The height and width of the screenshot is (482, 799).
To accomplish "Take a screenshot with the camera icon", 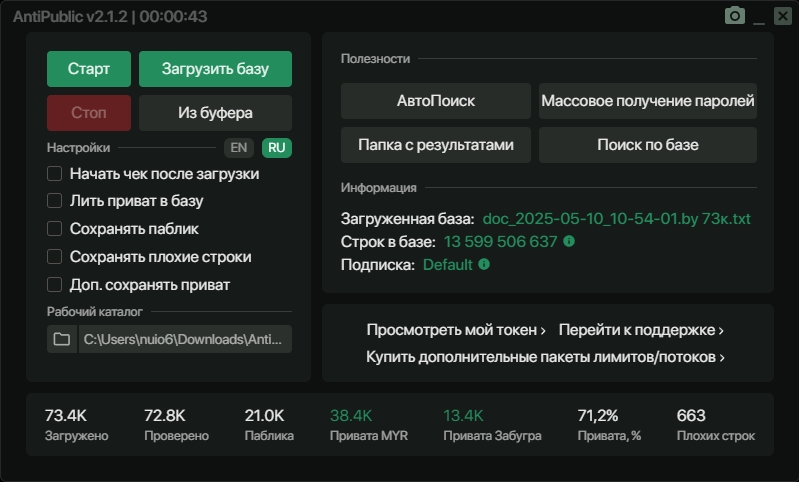I will coord(735,16).
